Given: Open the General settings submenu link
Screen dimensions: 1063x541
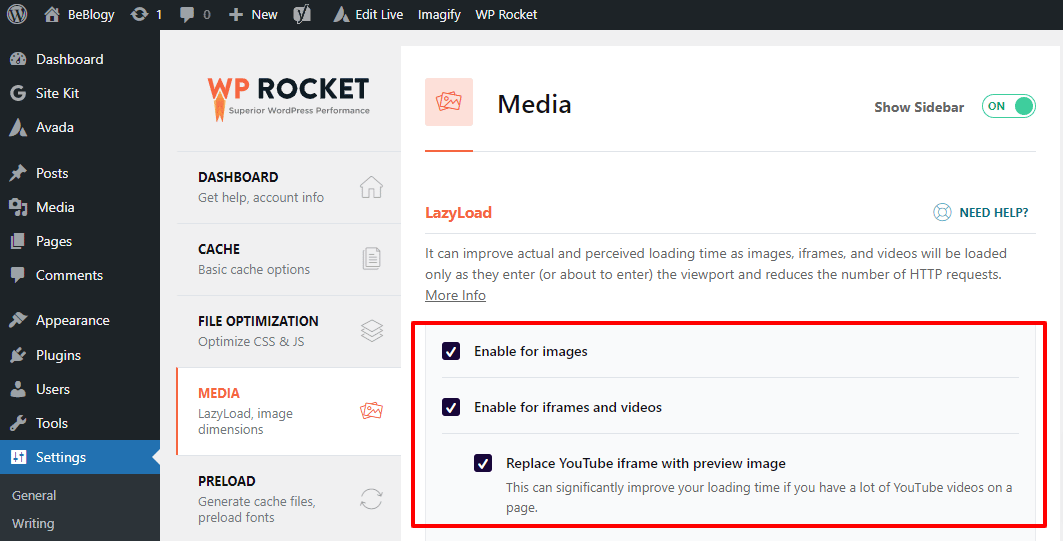Looking at the screenshot, I should (34, 495).
